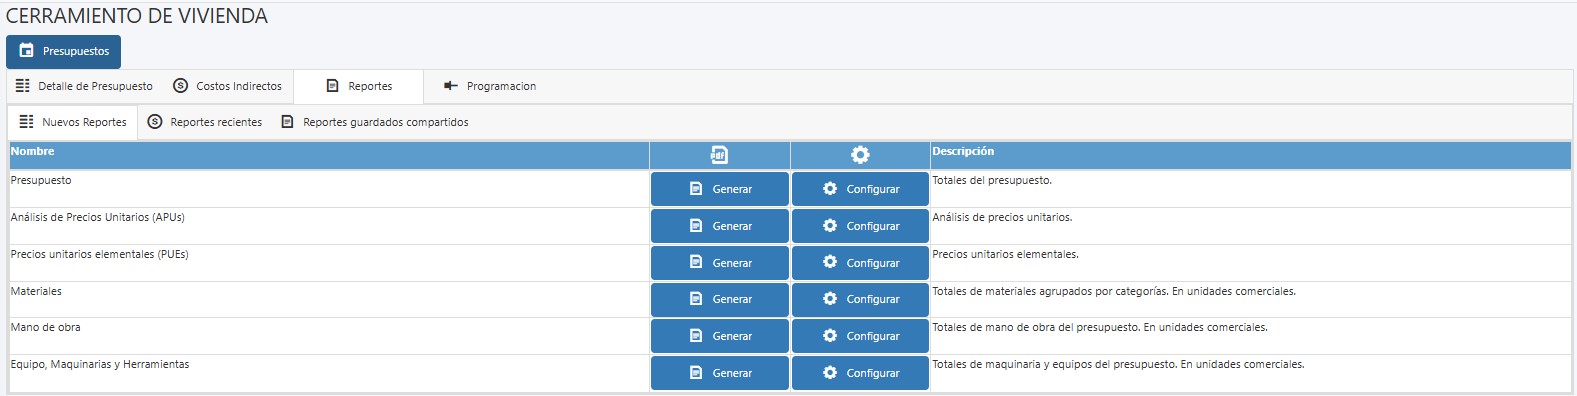
Task: Click the document icon beside Reportes guardados compartidos
Action: point(288,122)
